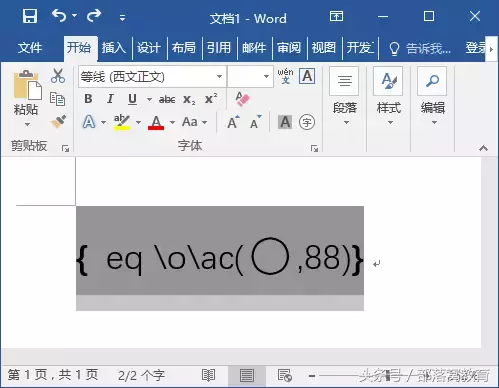Open Ribbon Display Options
Viewport: 499px width, 388px height.
[x=336, y=16]
